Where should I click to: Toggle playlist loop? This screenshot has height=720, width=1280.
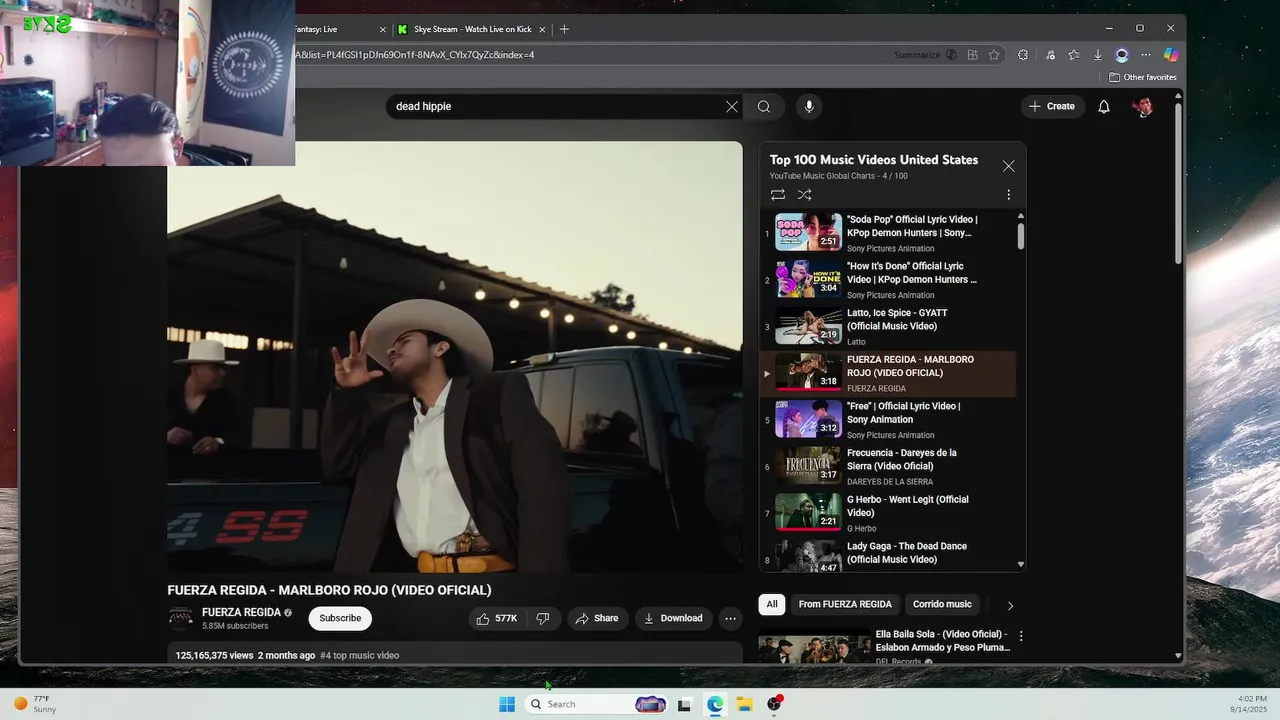pyautogui.click(x=778, y=195)
